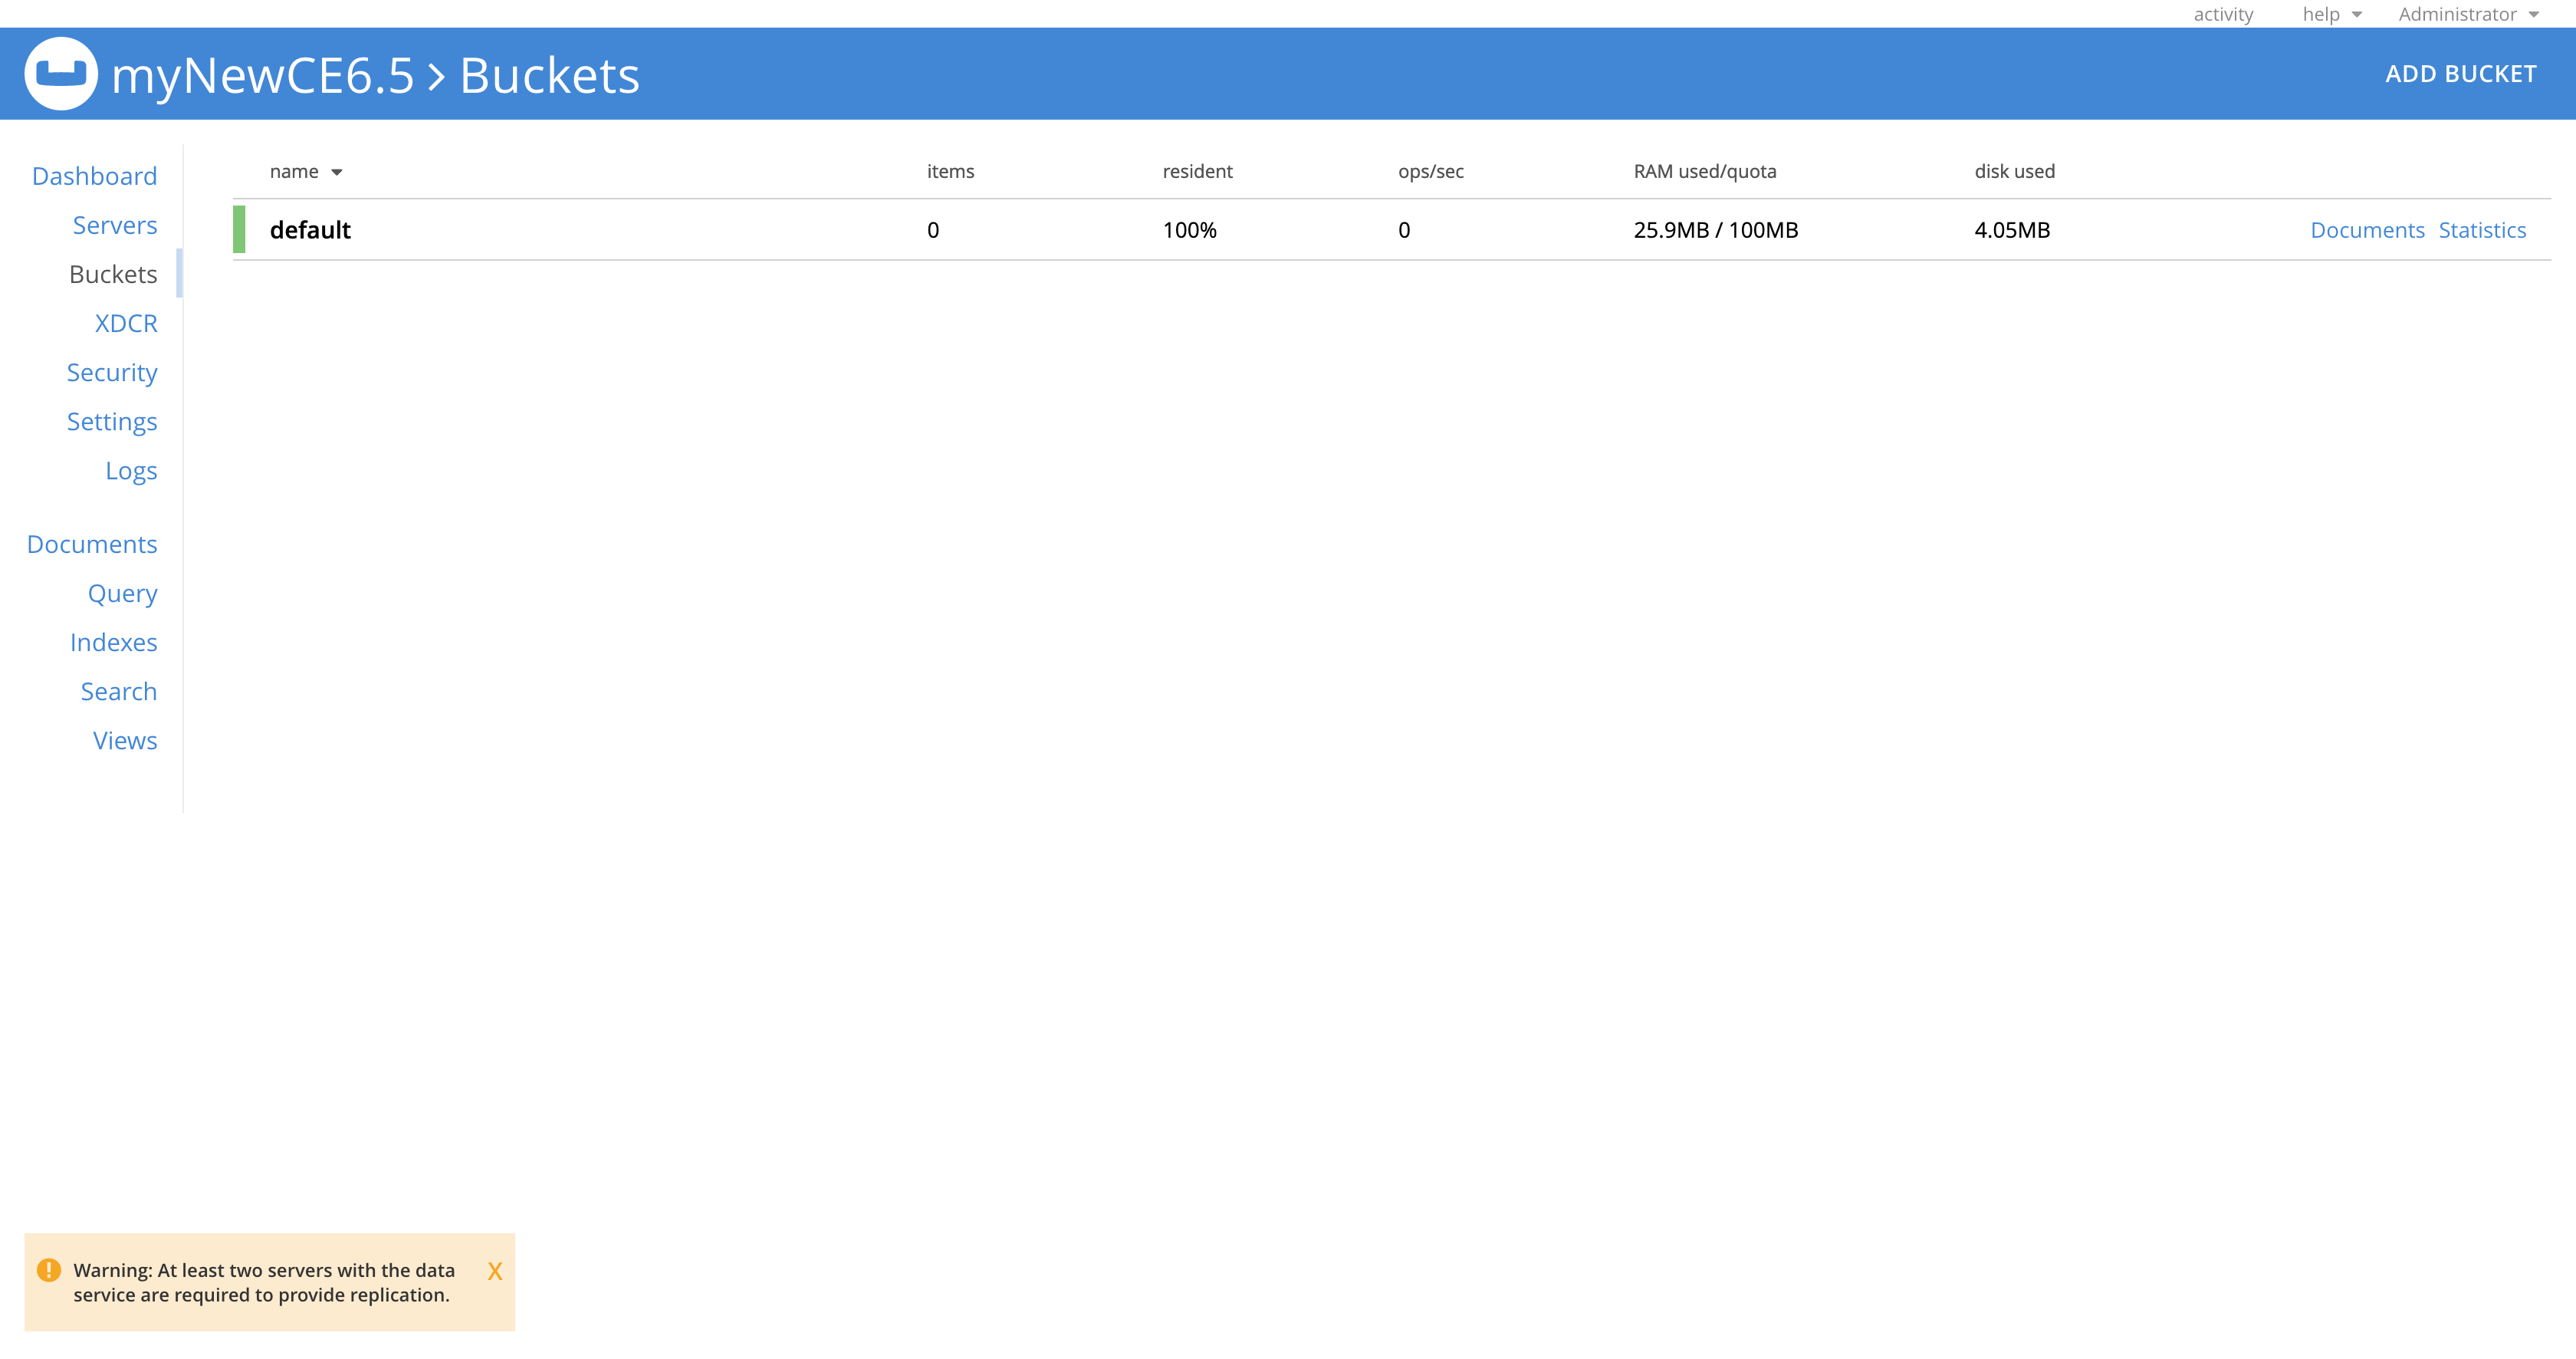
Task: Click ADD BUCKET button
Action: click(2462, 71)
